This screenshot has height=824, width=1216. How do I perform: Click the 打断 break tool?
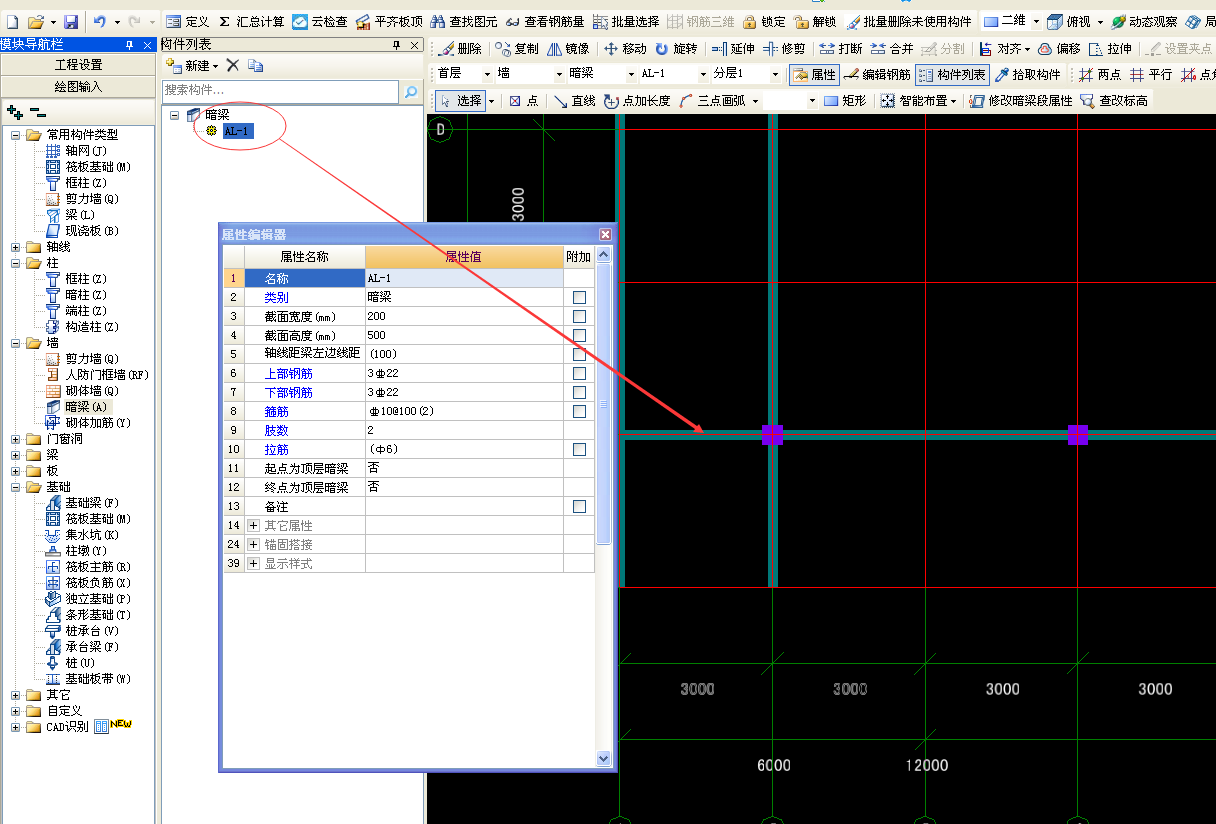pyautogui.click(x=841, y=48)
